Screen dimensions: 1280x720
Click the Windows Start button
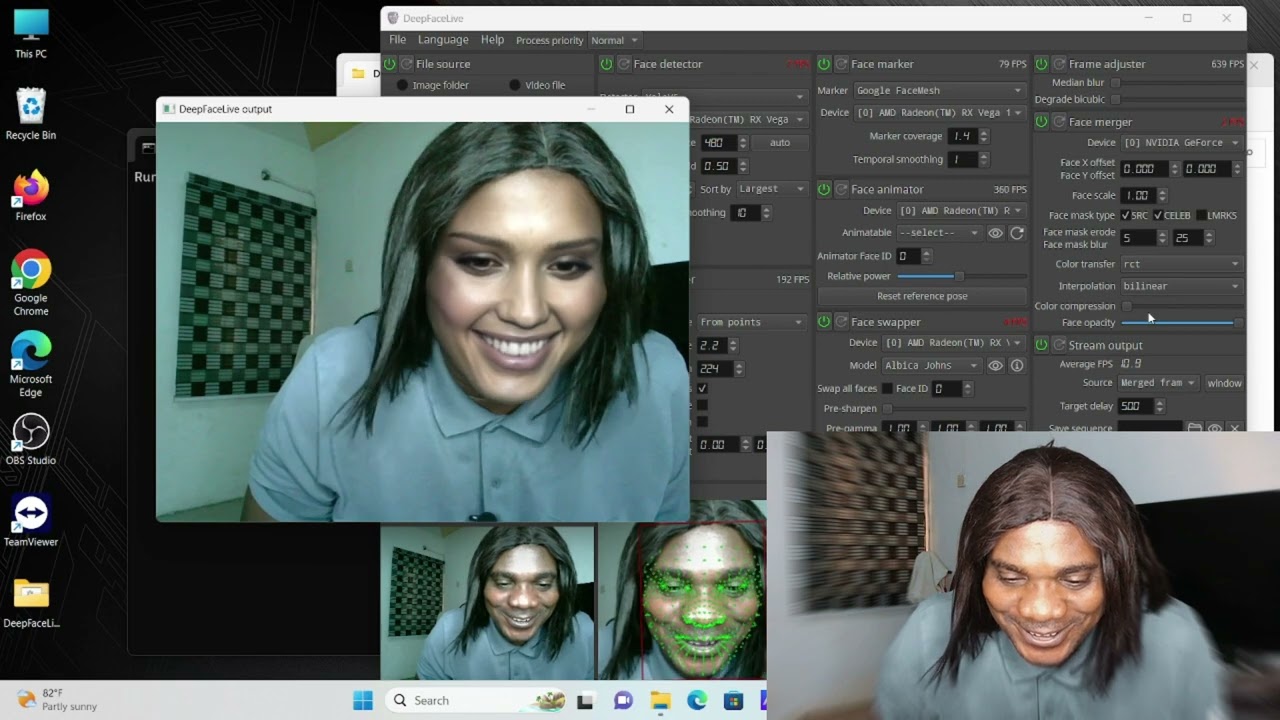363,700
